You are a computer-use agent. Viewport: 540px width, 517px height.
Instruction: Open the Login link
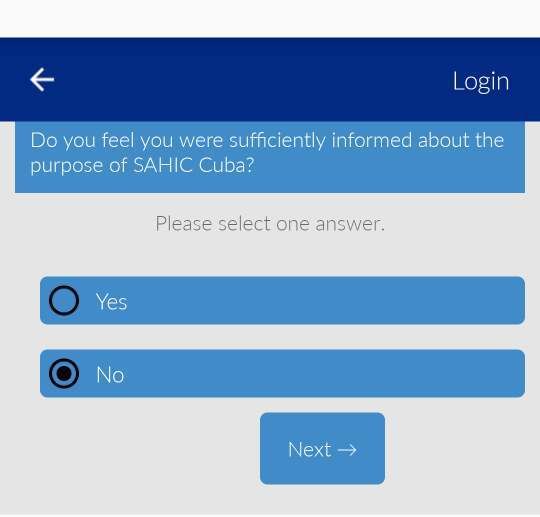(x=481, y=82)
